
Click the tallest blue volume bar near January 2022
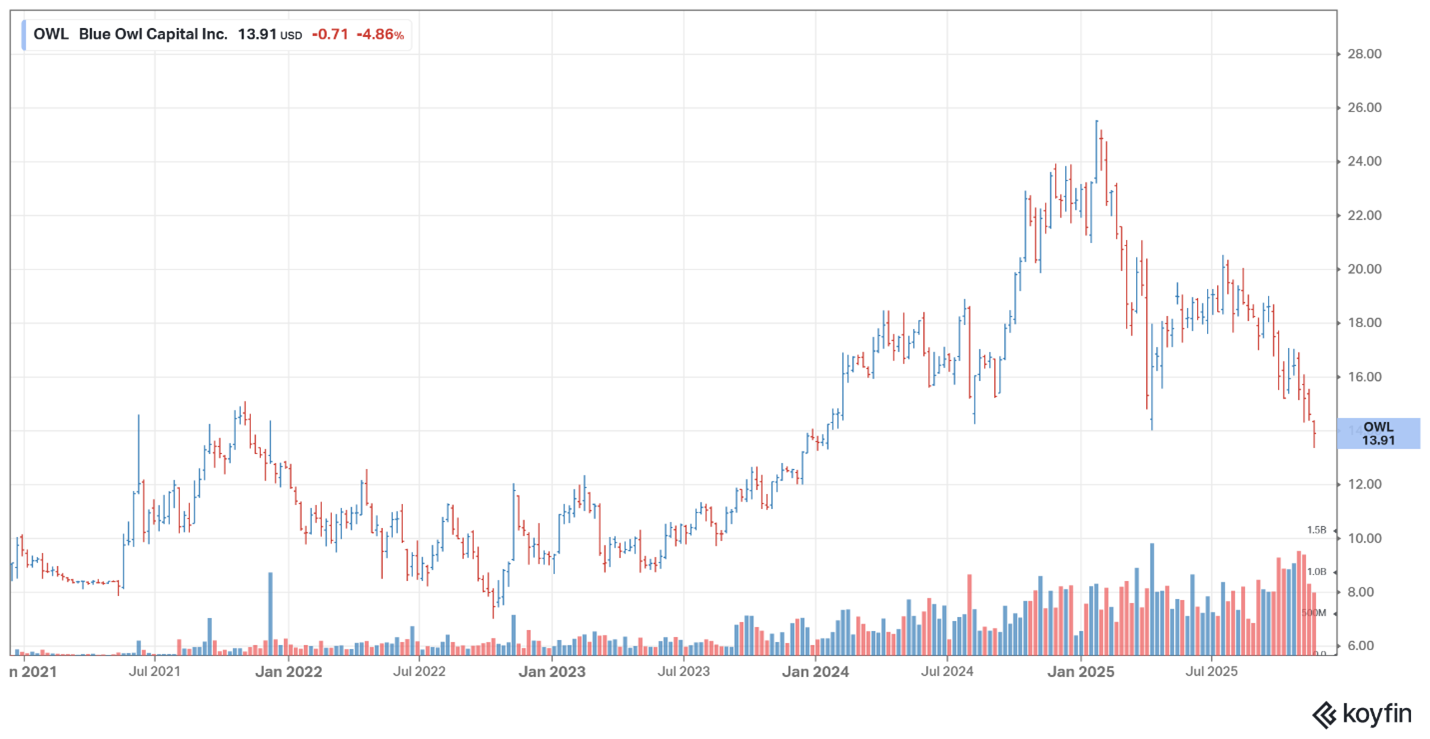(270, 613)
